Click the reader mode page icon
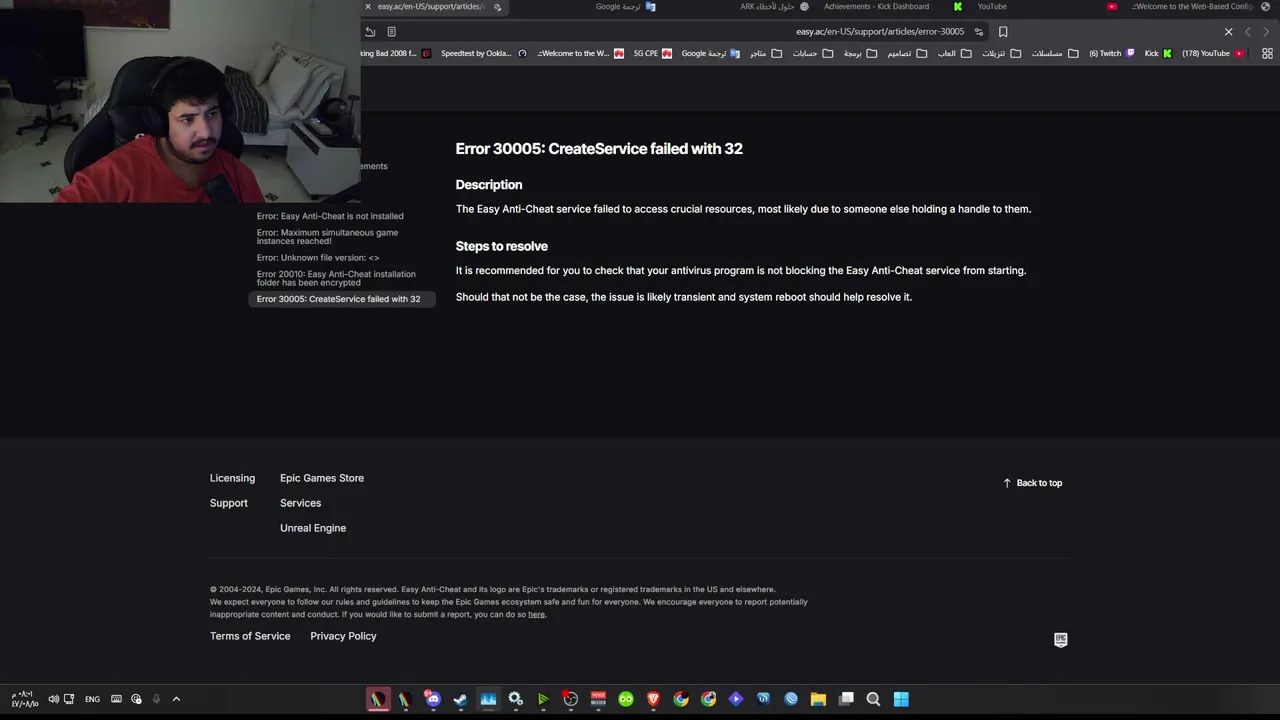This screenshot has width=1280, height=720. pos(391,32)
